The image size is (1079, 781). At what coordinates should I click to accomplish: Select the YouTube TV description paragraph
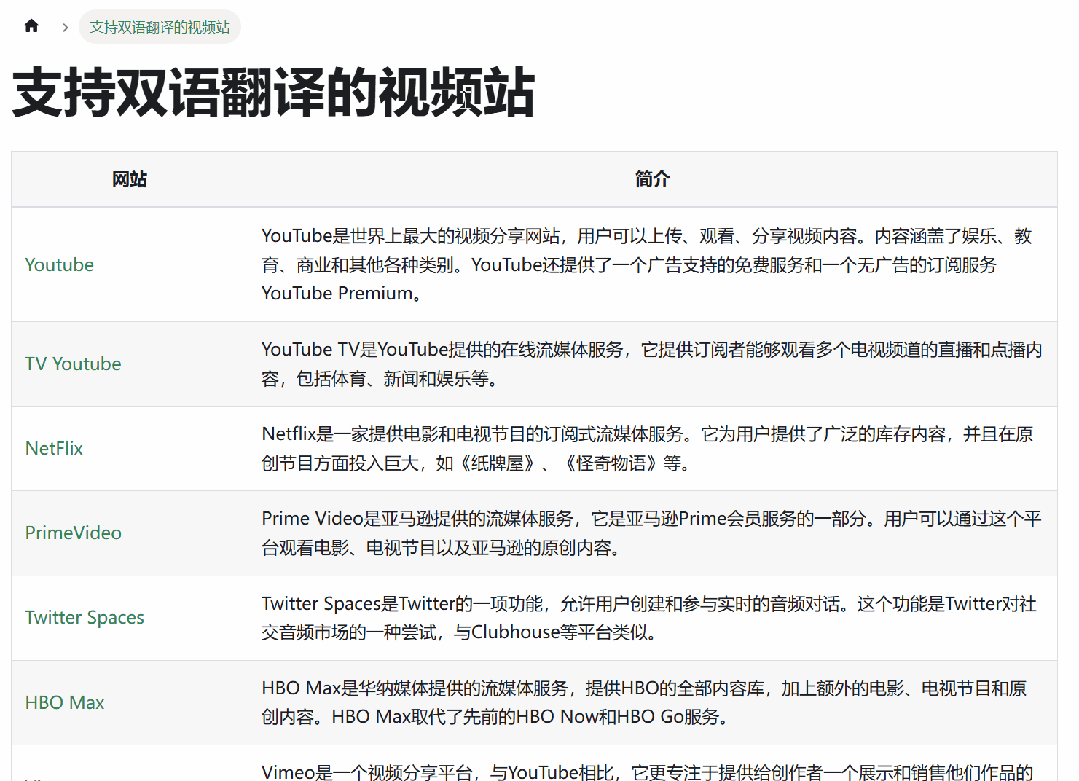pyautogui.click(x=652, y=364)
